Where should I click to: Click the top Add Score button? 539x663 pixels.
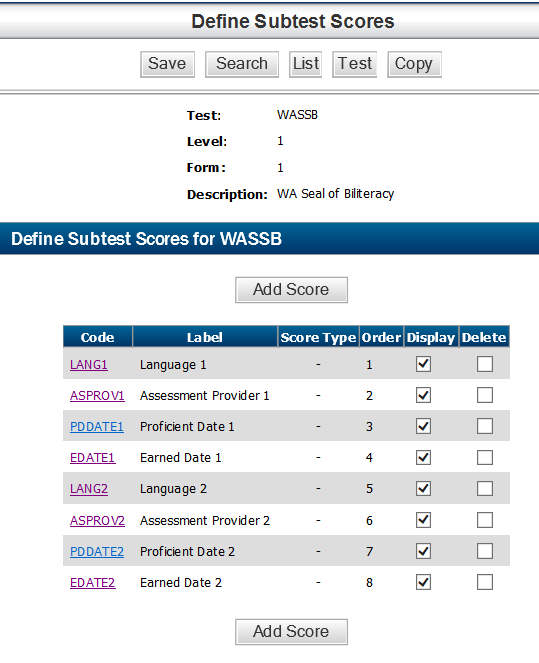click(x=291, y=290)
